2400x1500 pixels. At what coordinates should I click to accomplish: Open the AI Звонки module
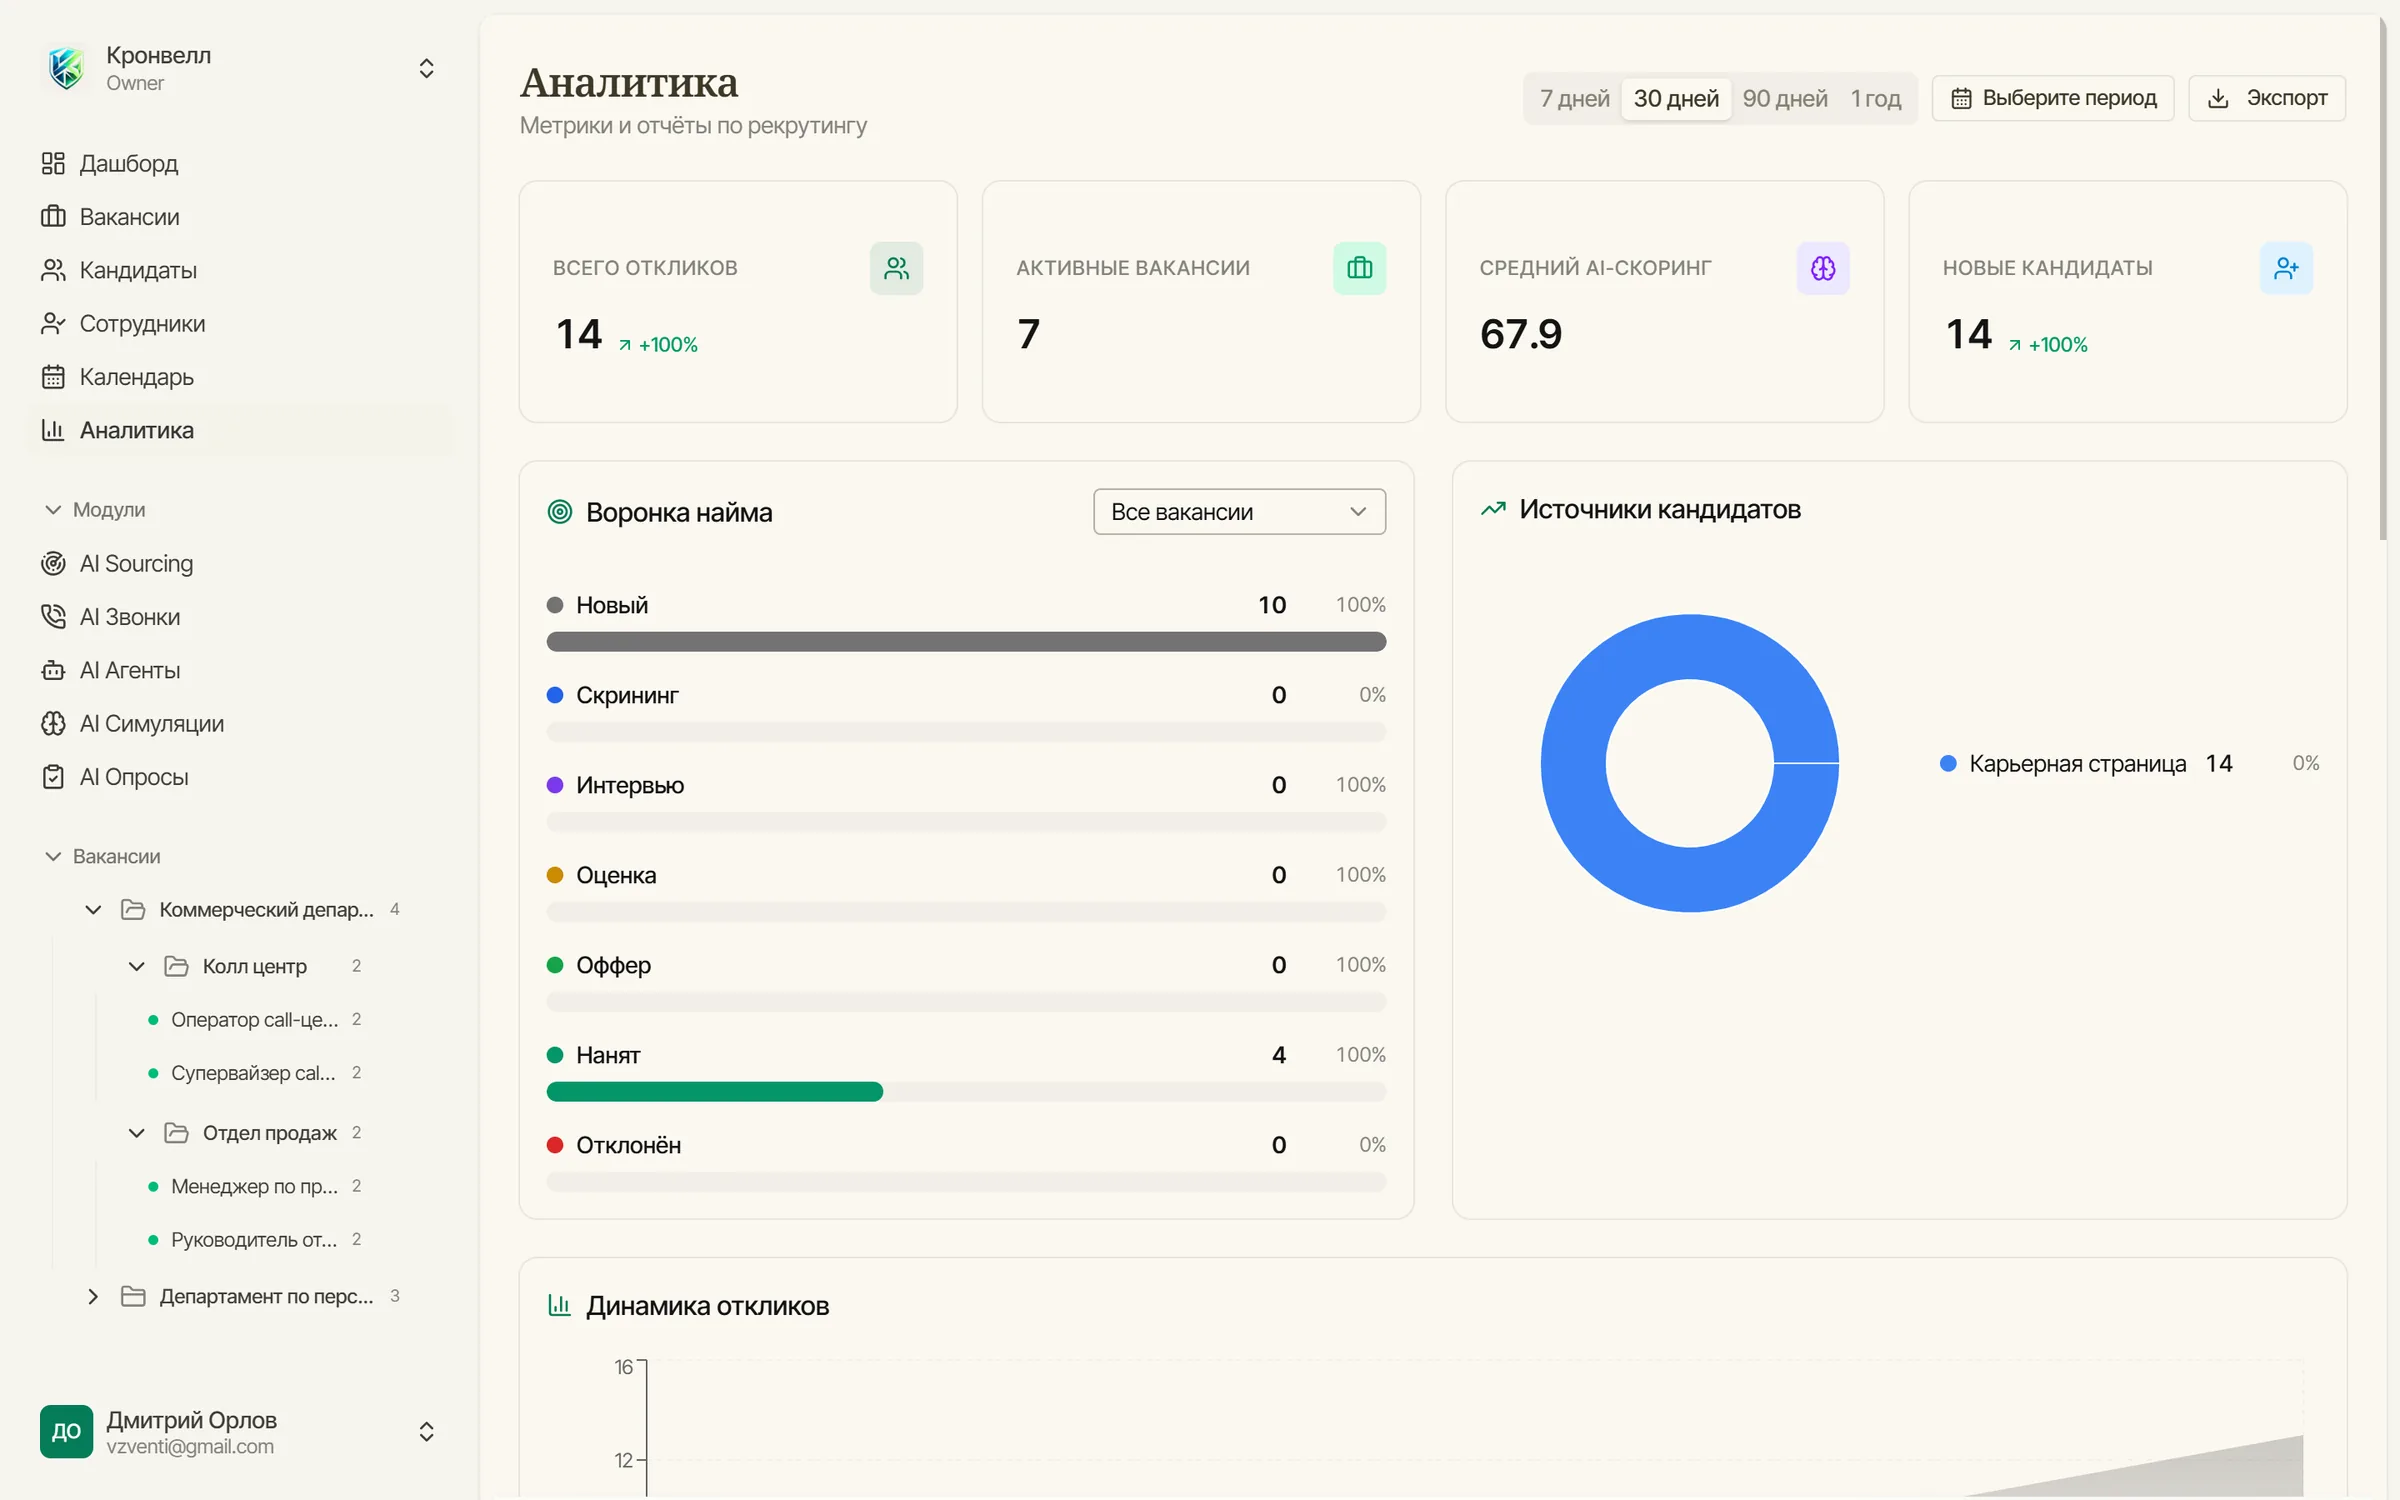(x=240, y=616)
